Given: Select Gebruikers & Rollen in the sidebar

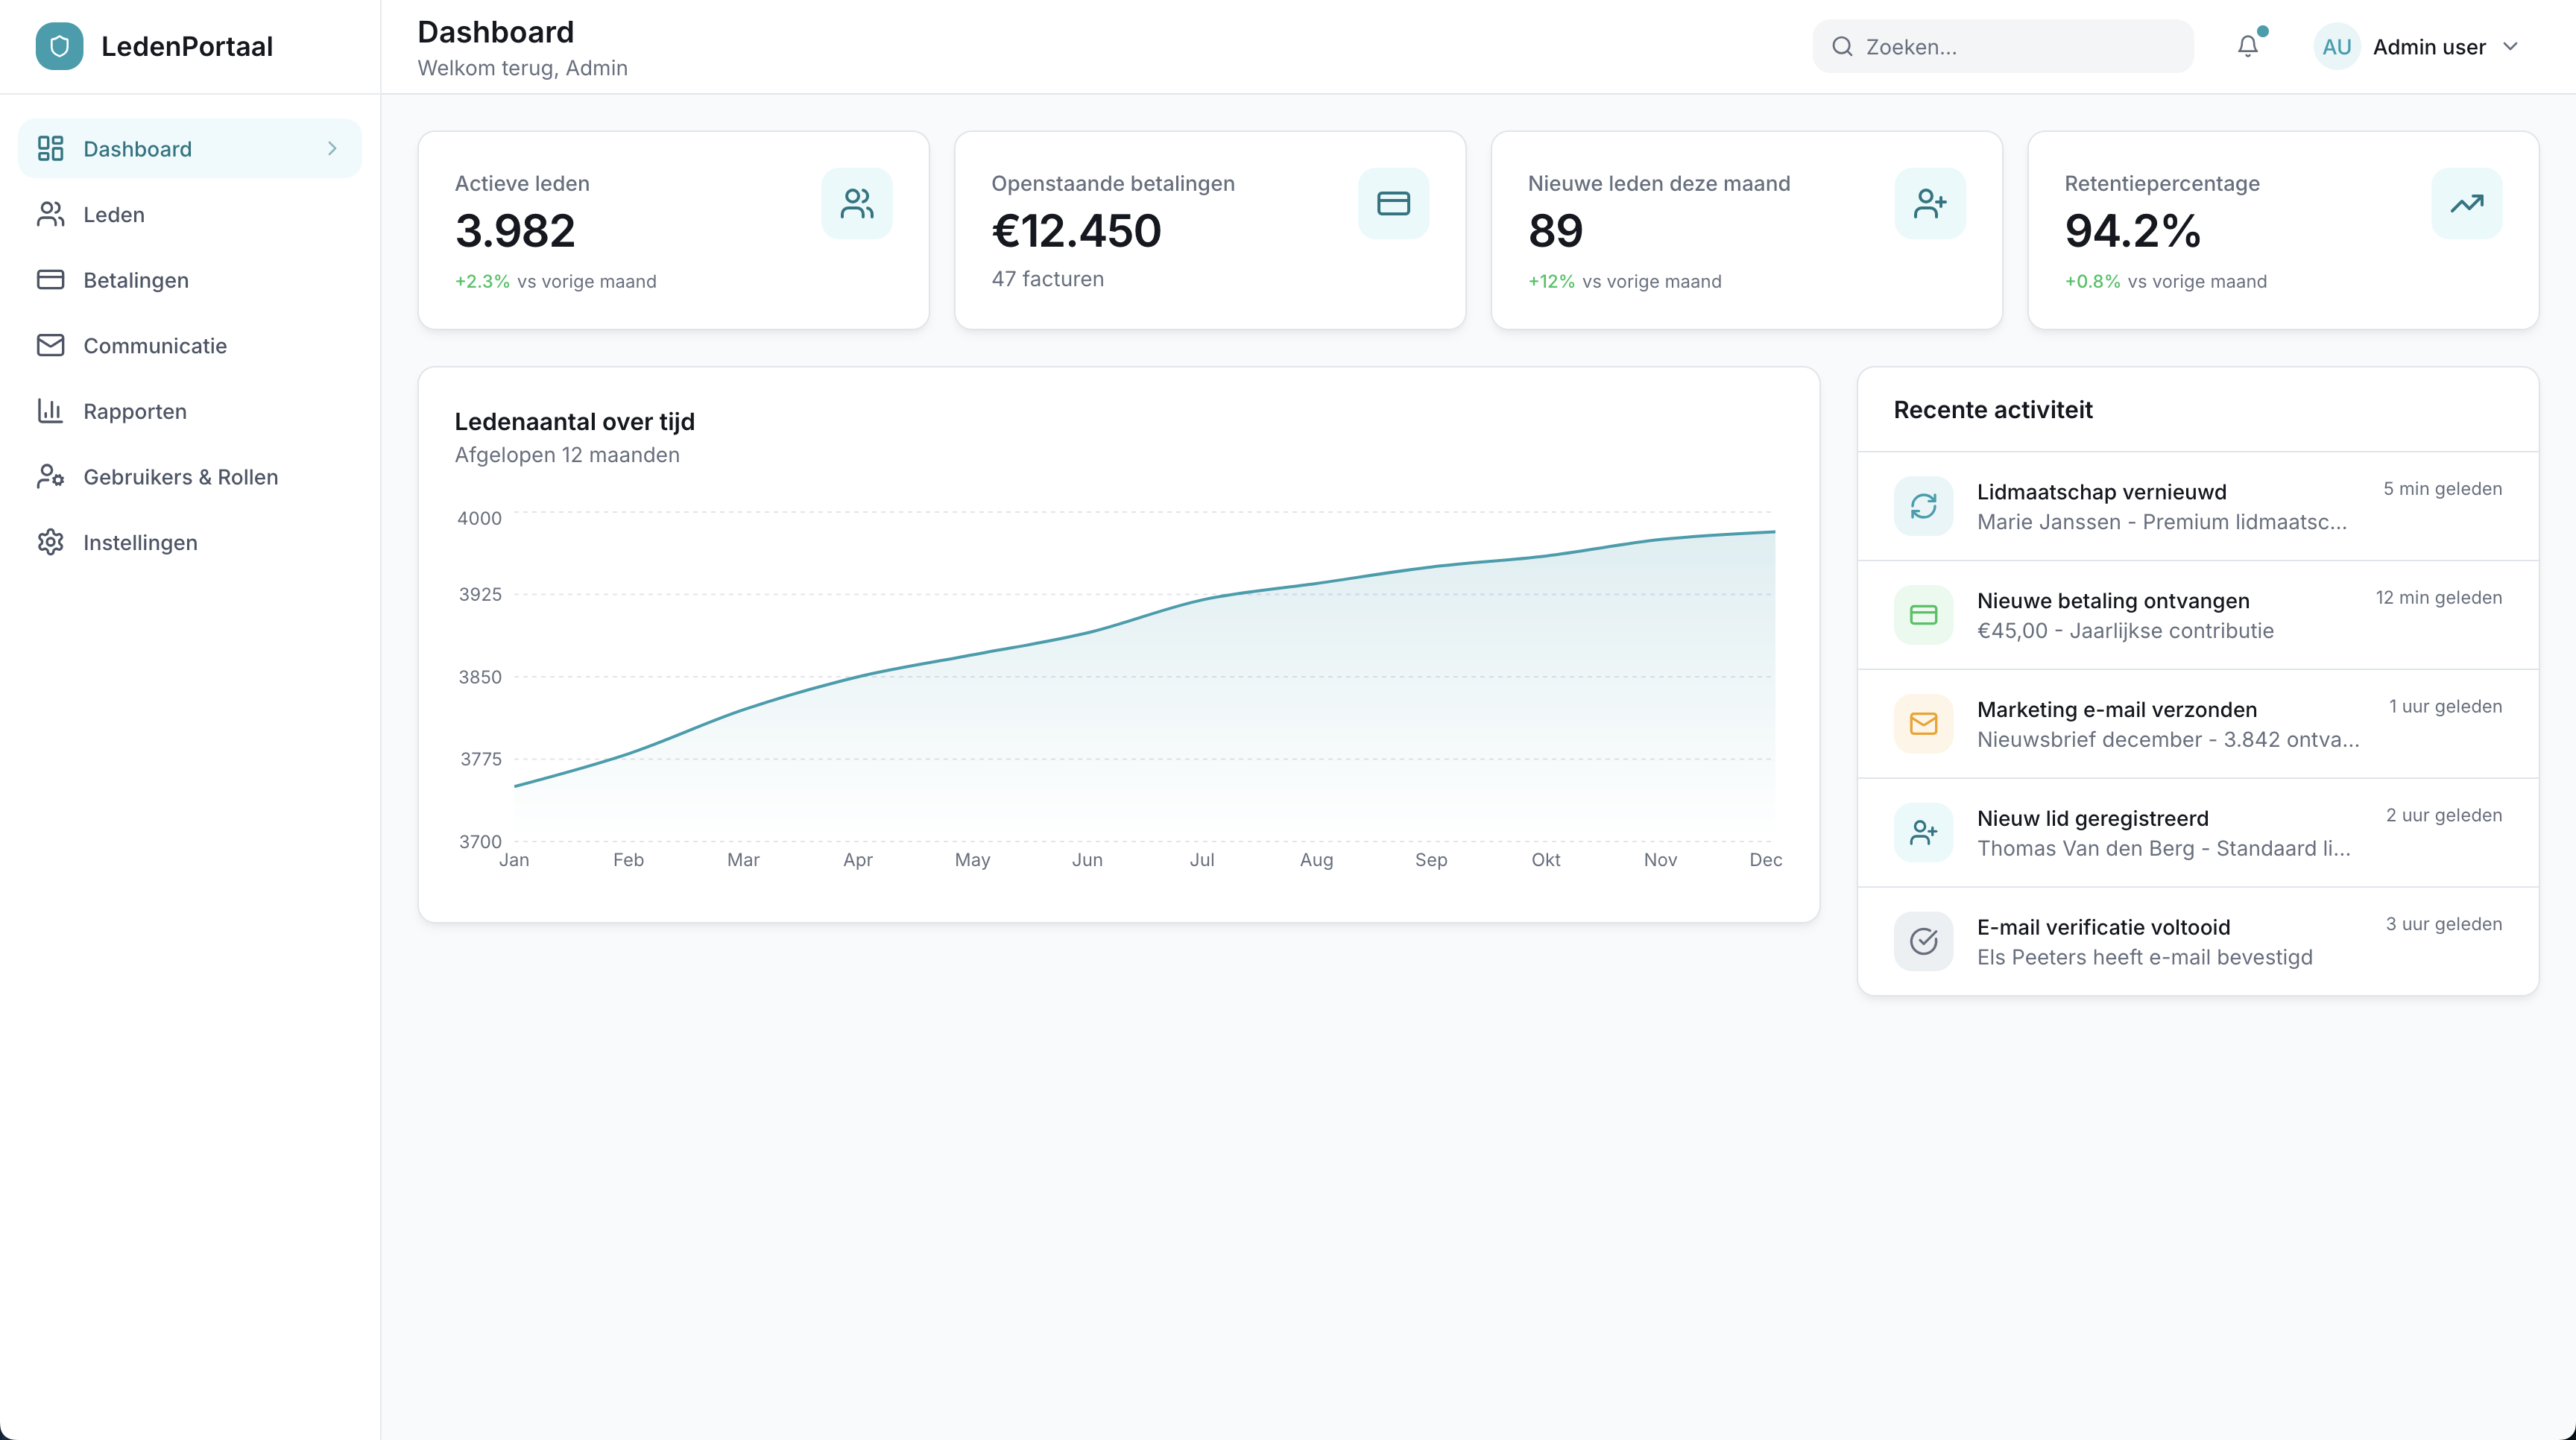Looking at the screenshot, I should click(x=180, y=477).
